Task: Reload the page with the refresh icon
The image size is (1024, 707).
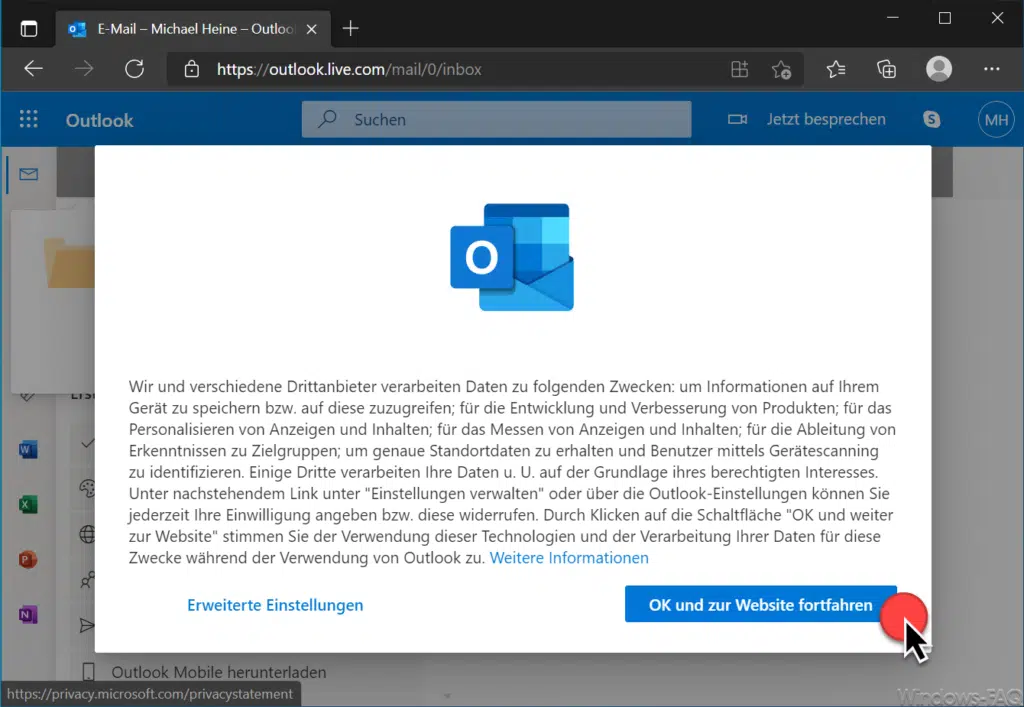Action: coord(135,69)
